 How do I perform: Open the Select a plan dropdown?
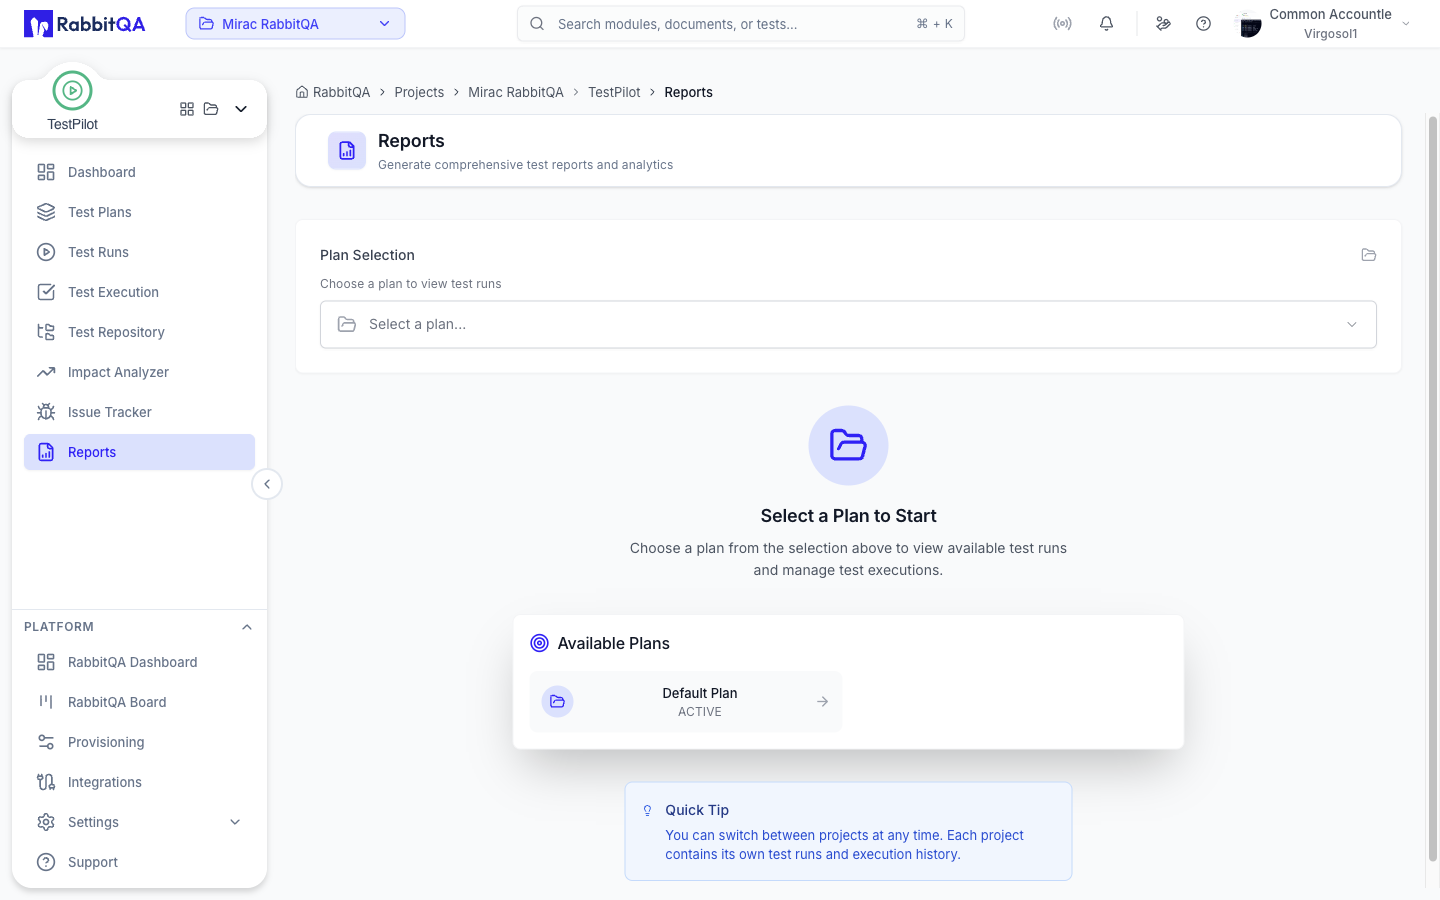(848, 325)
